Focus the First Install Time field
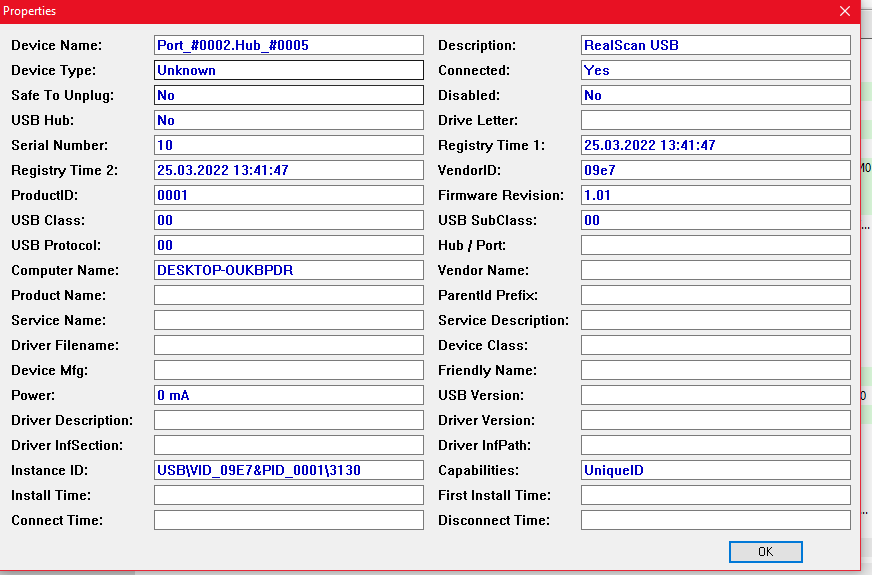 click(716, 495)
